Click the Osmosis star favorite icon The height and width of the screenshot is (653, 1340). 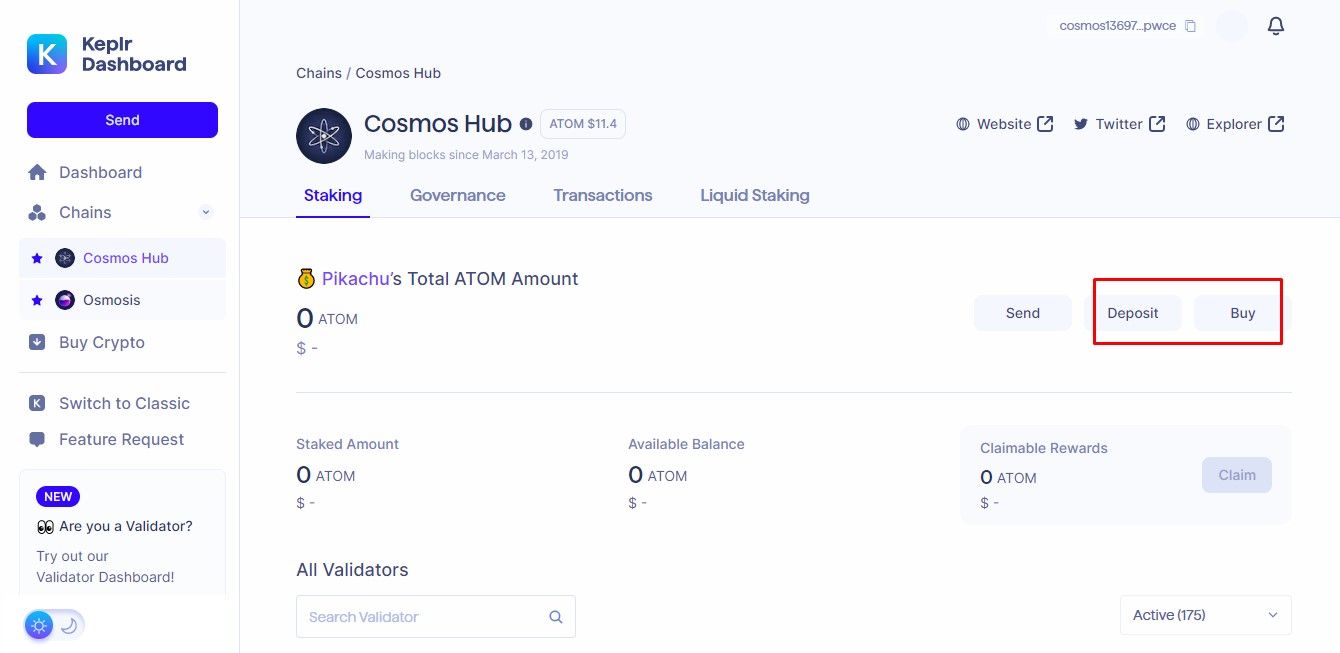tap(37, 300)
